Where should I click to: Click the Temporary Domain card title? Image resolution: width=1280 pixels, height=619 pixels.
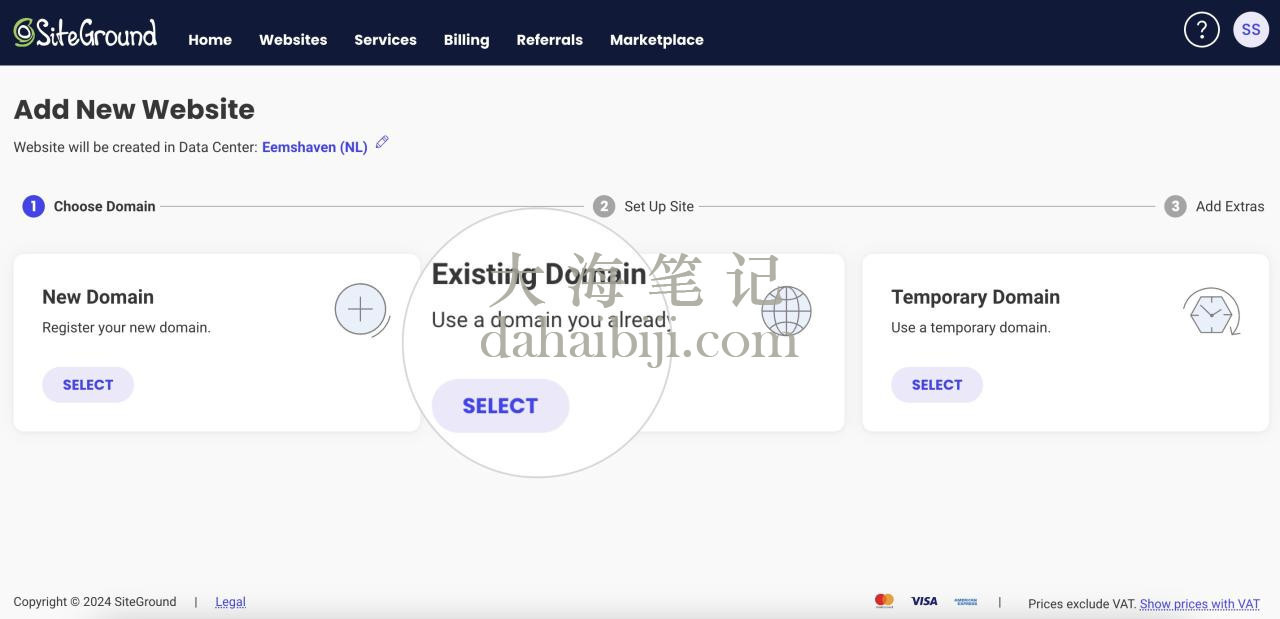click(975, 297)
